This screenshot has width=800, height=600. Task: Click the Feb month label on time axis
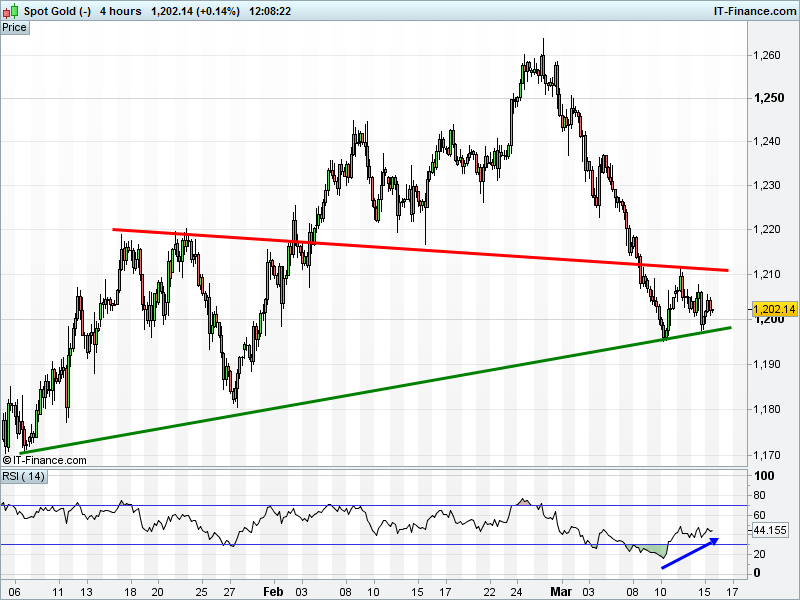point(273,591)
